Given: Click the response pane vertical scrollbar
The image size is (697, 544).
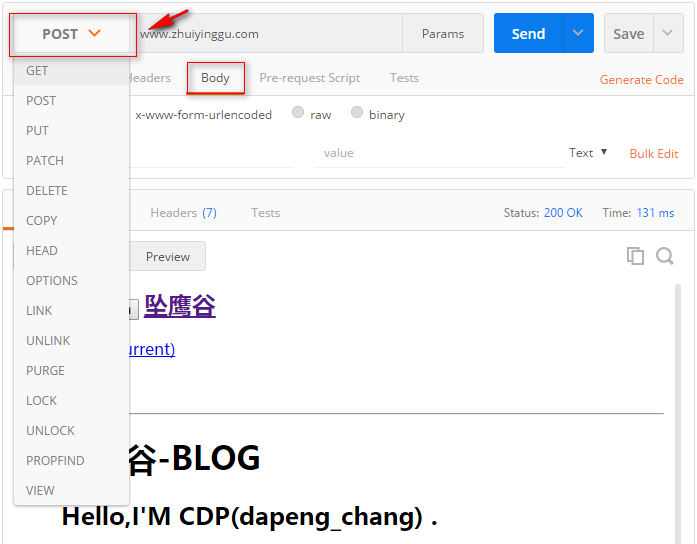Looking at the screenshot, I should [678, 413].
